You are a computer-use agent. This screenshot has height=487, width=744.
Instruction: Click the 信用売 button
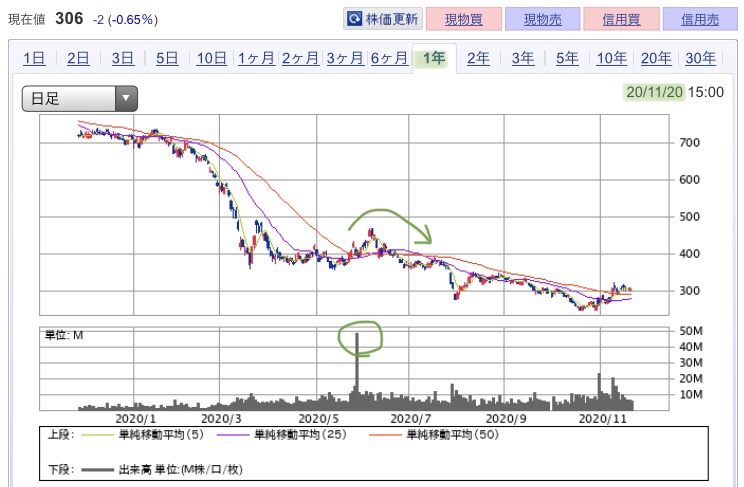(x=700, y=19)
